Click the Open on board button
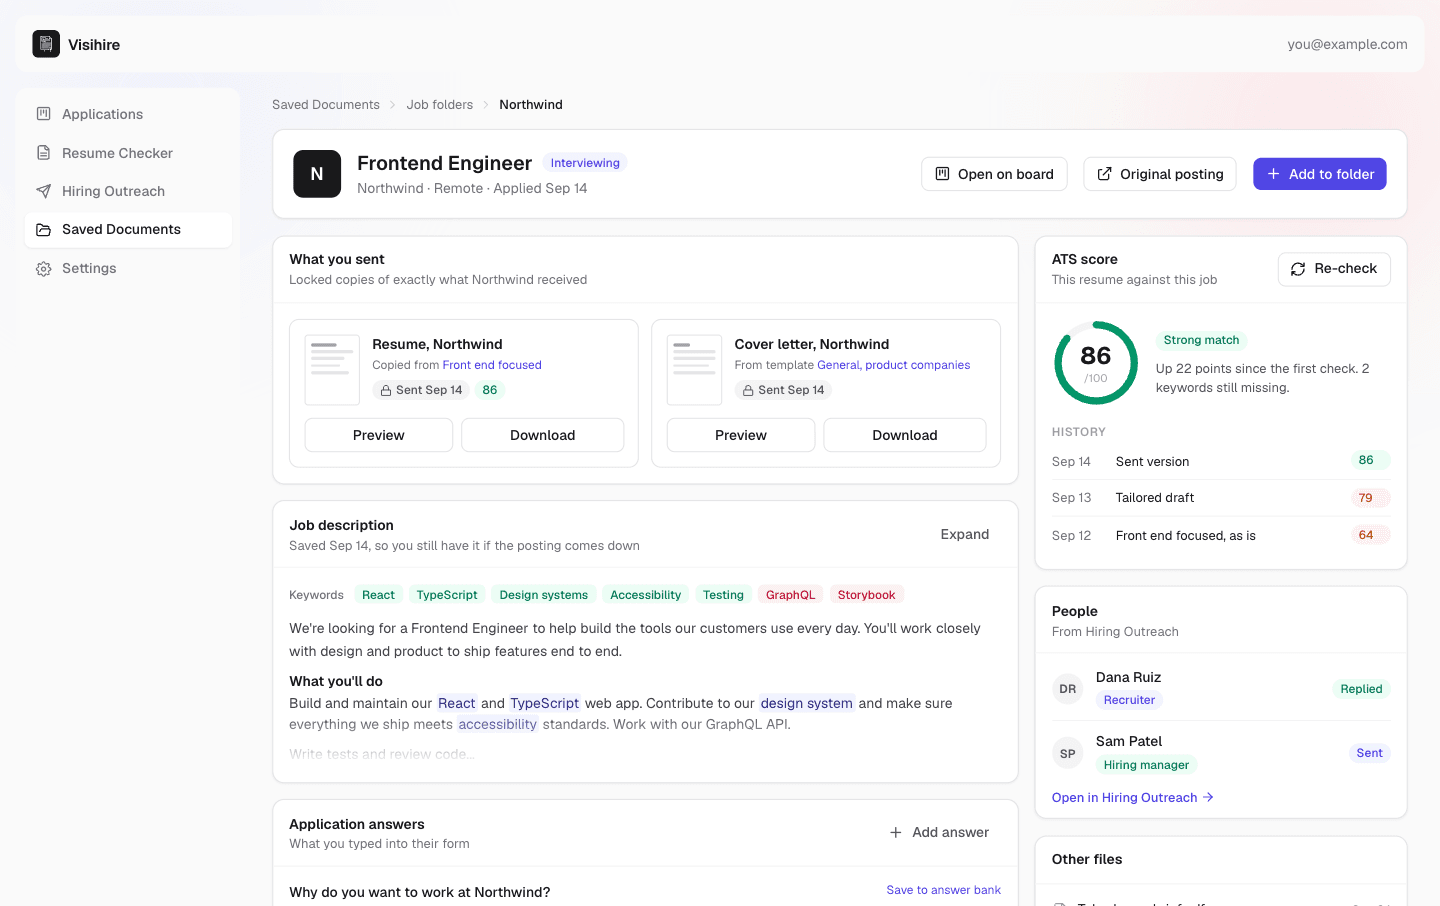 (994, 174)
